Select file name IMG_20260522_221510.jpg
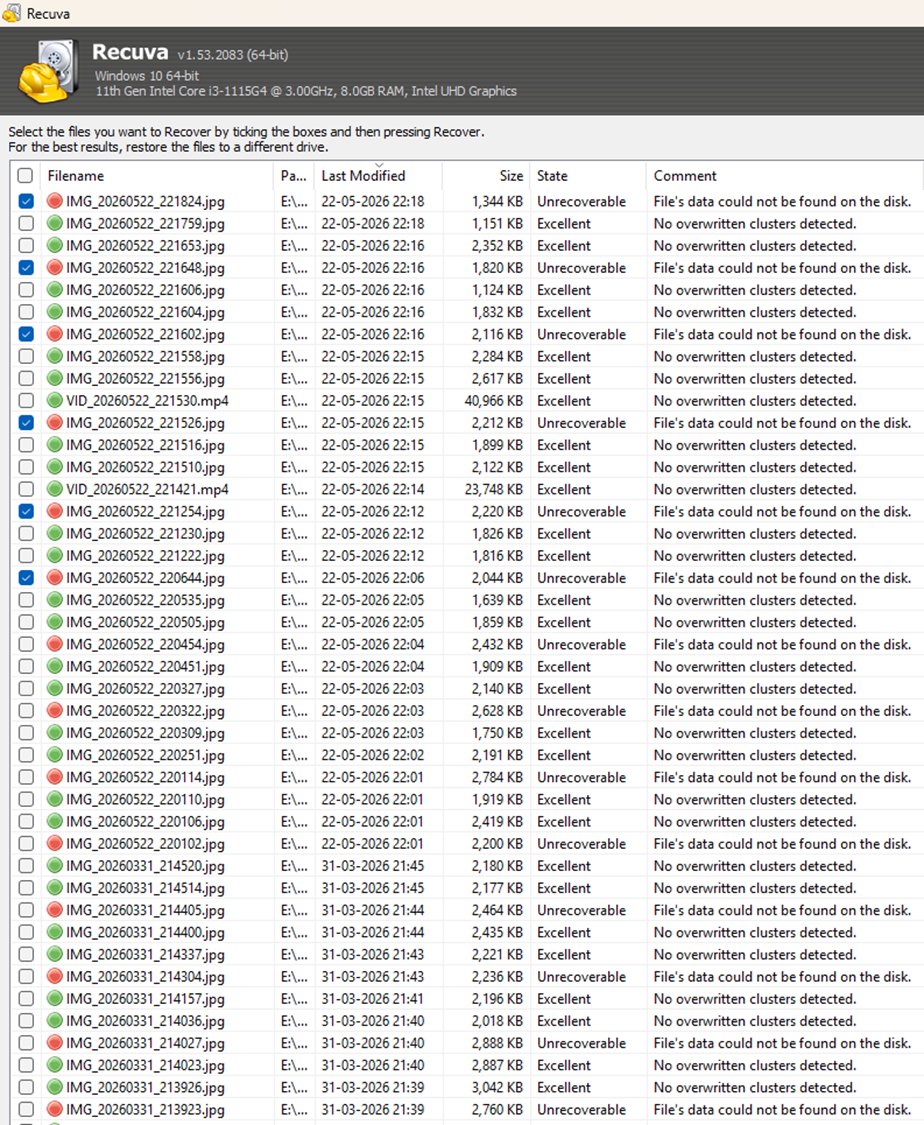 [145, 468]
